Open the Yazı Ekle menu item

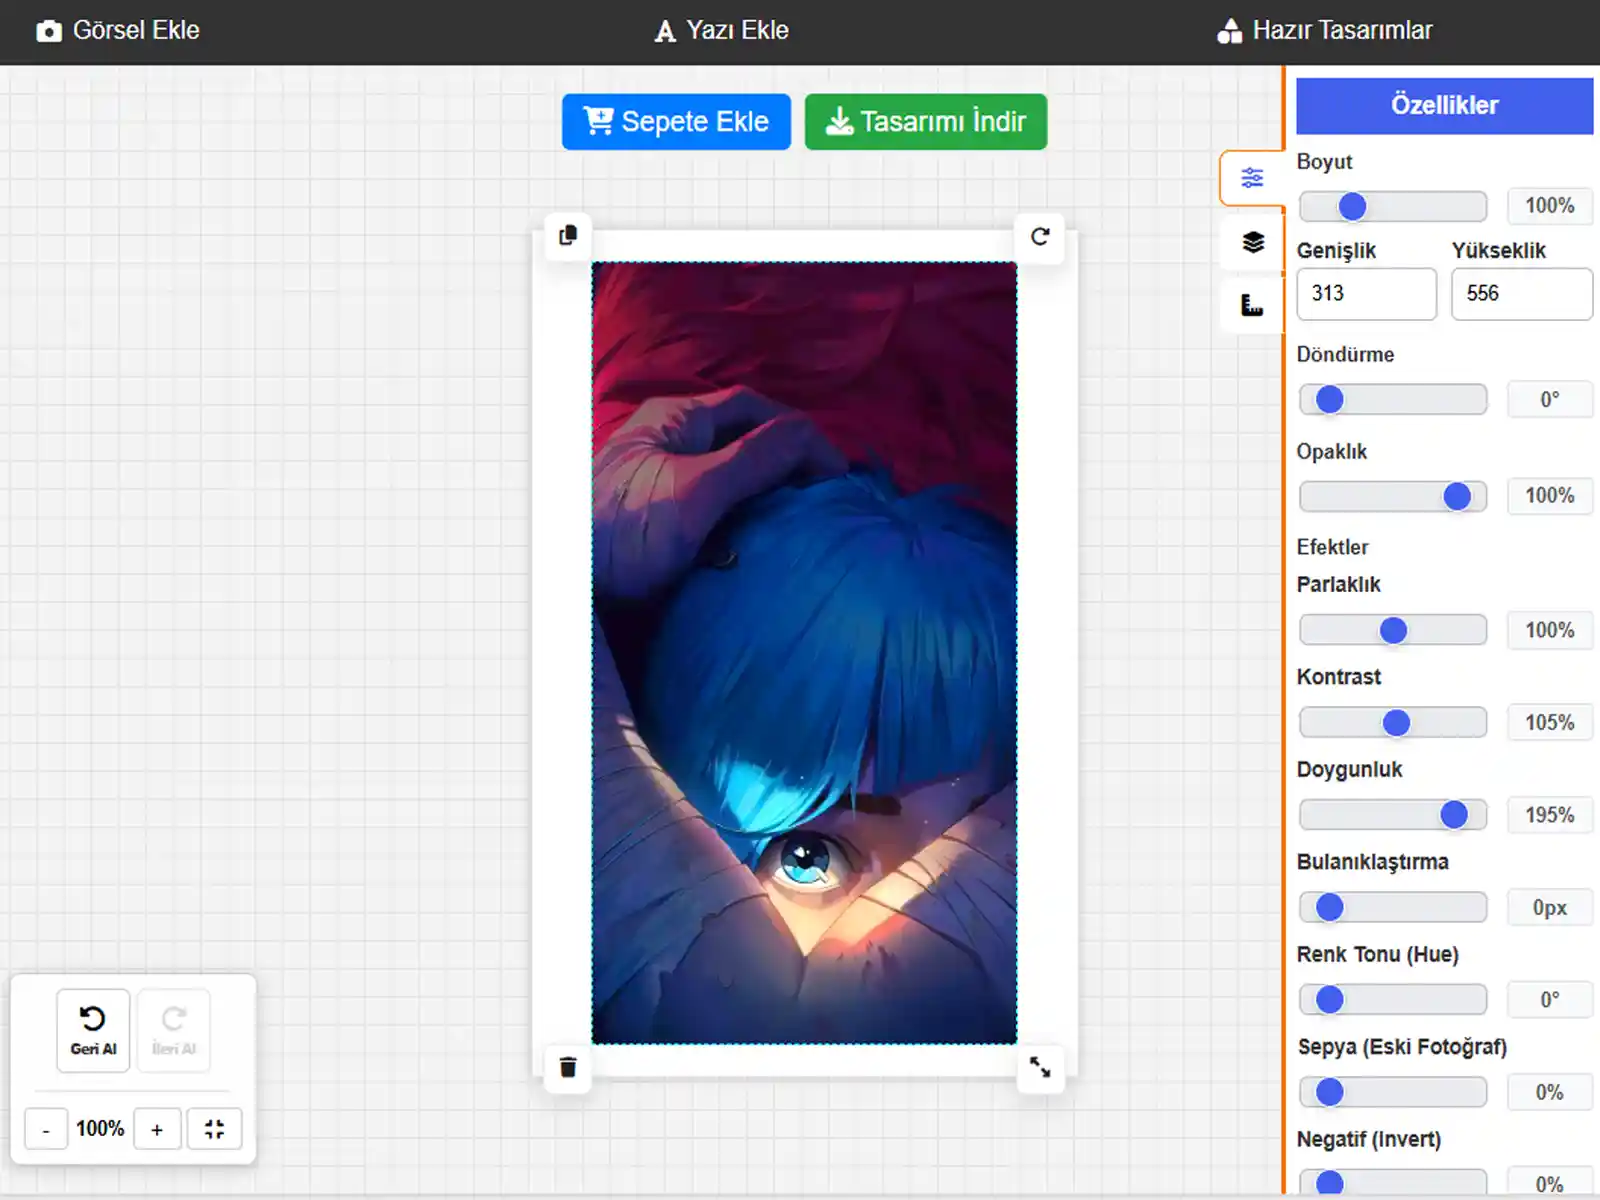point(721,31)
